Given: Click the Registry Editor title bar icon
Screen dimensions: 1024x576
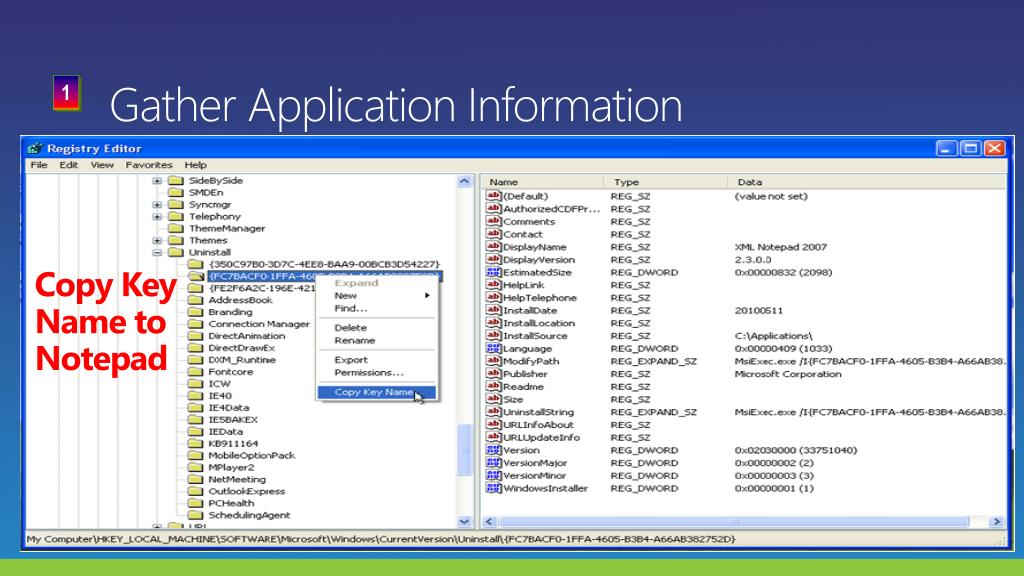Looking at the screenshot, I should pos(35,148).
